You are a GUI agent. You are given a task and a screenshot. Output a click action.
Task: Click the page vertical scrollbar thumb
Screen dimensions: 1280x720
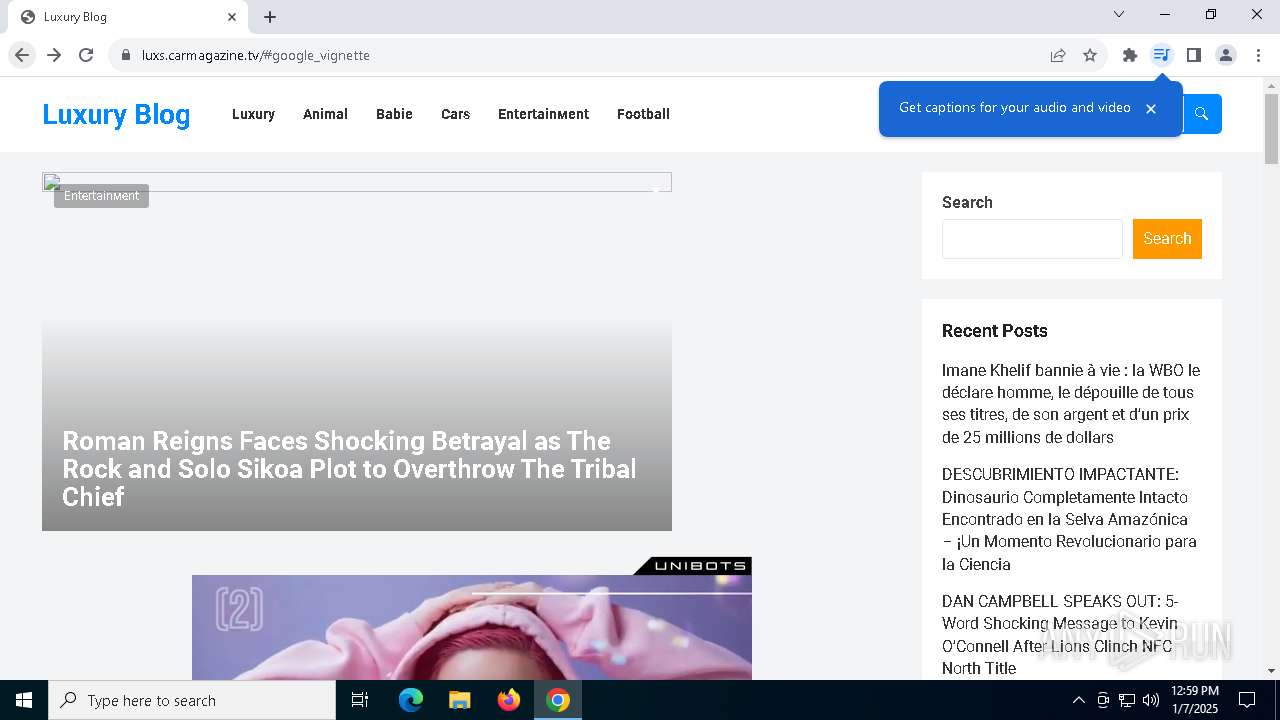pos(1271,129)
